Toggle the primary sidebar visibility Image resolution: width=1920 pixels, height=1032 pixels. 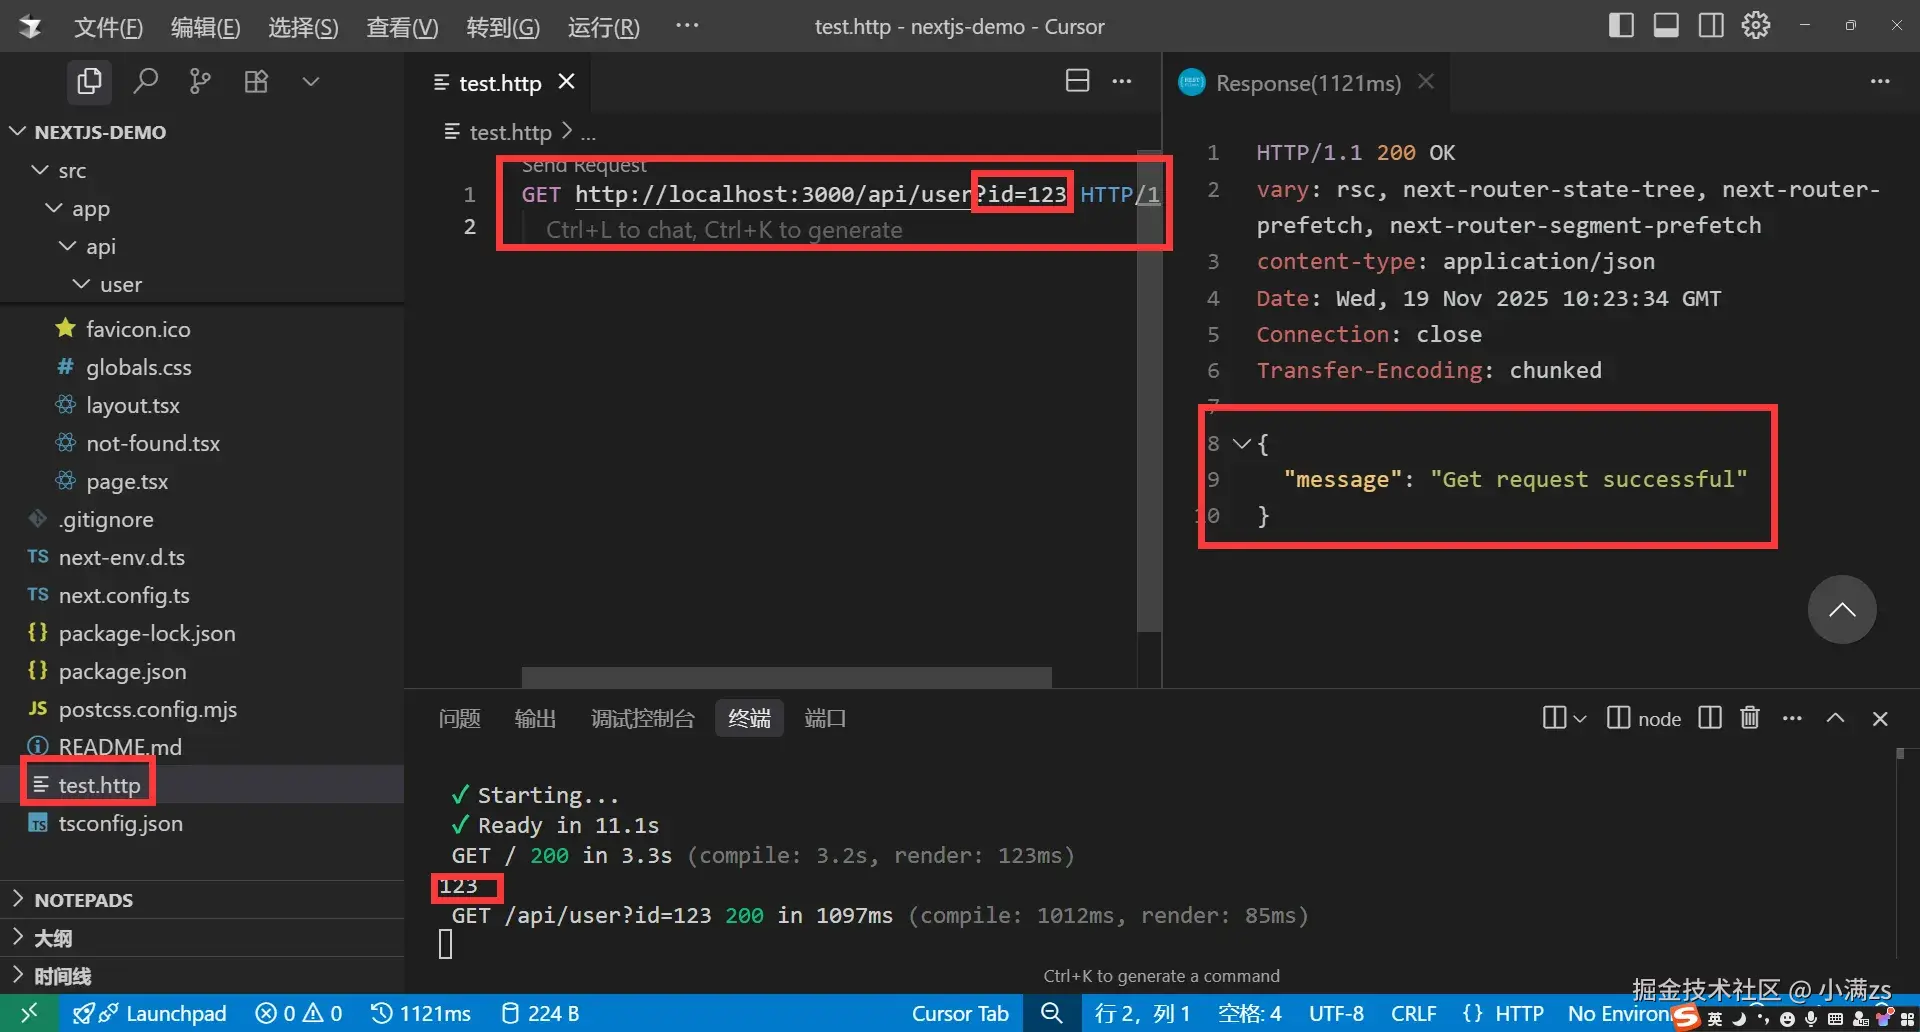pos(1621,26)
